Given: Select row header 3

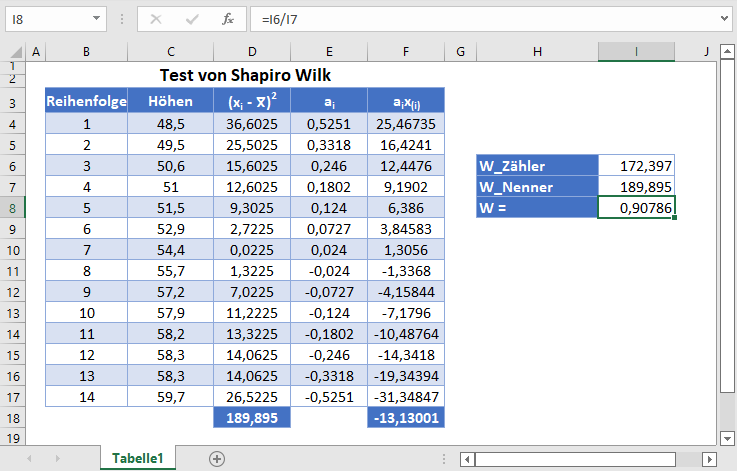Looking at the screenshot, I should 13,102.
